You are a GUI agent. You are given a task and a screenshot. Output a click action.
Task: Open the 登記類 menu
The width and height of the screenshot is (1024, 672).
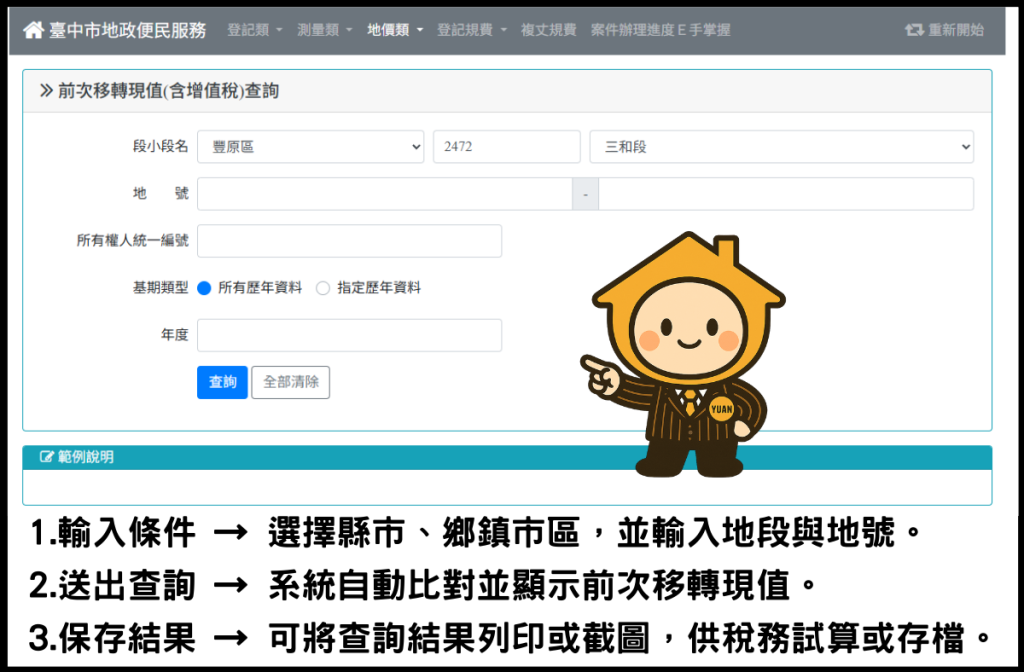tap(254, 30)
